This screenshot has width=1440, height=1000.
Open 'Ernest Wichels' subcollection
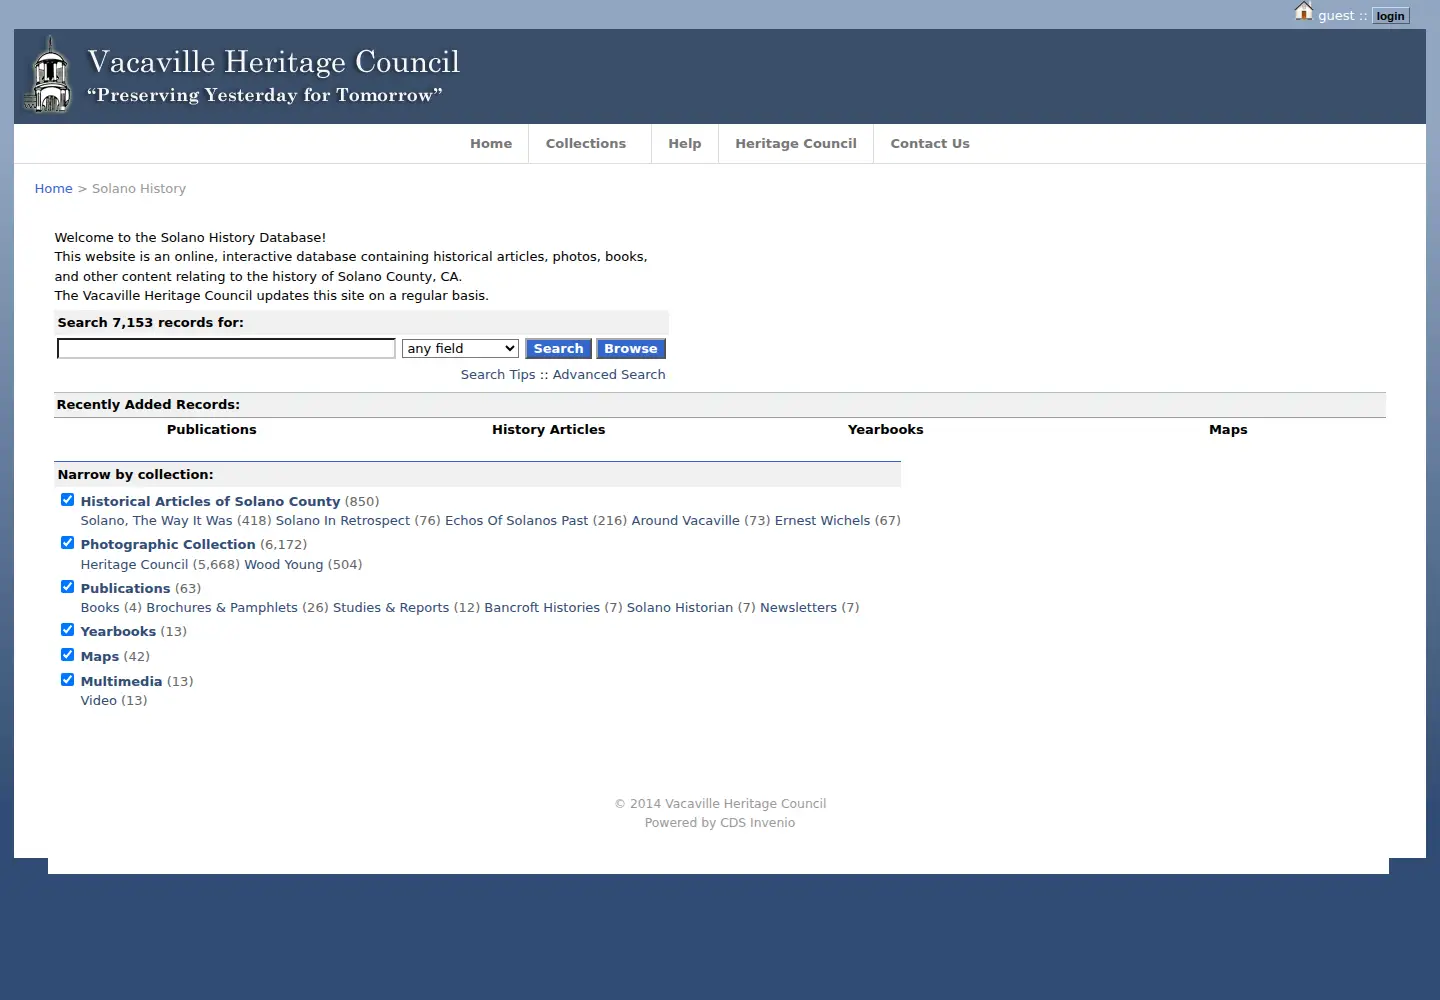[x=822, y=521]
